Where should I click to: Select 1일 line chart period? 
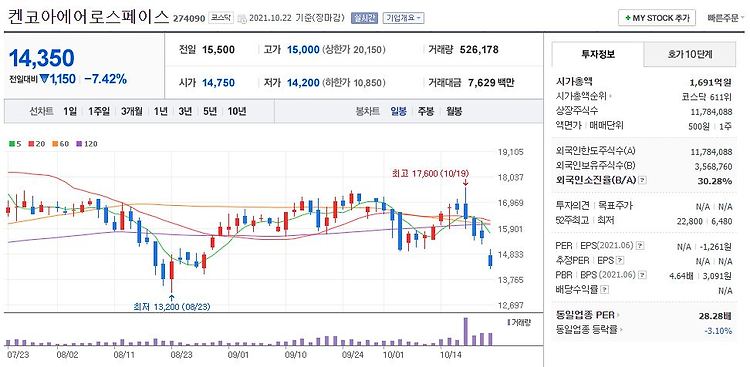(x=70, y=111)
